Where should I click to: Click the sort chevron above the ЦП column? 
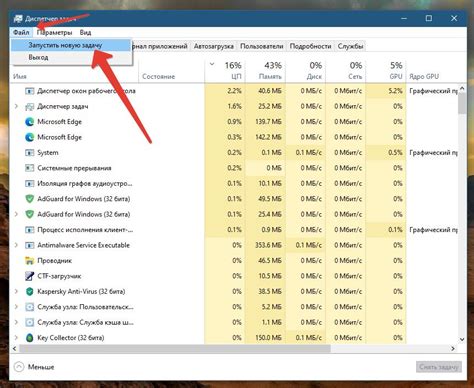(x=212, y=64)
